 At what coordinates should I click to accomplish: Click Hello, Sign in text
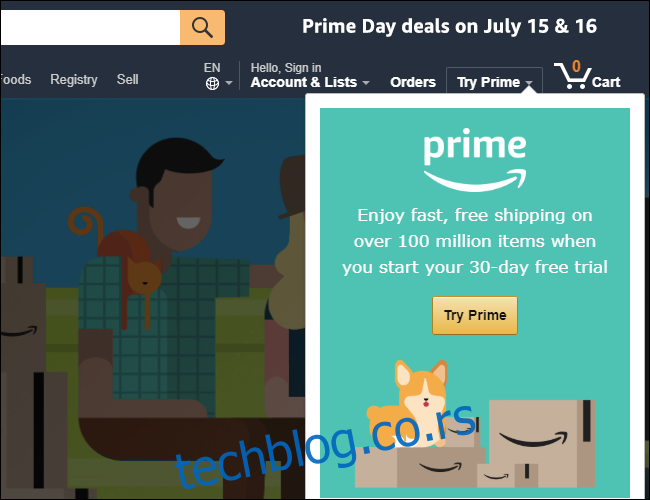tap(286, 68)
